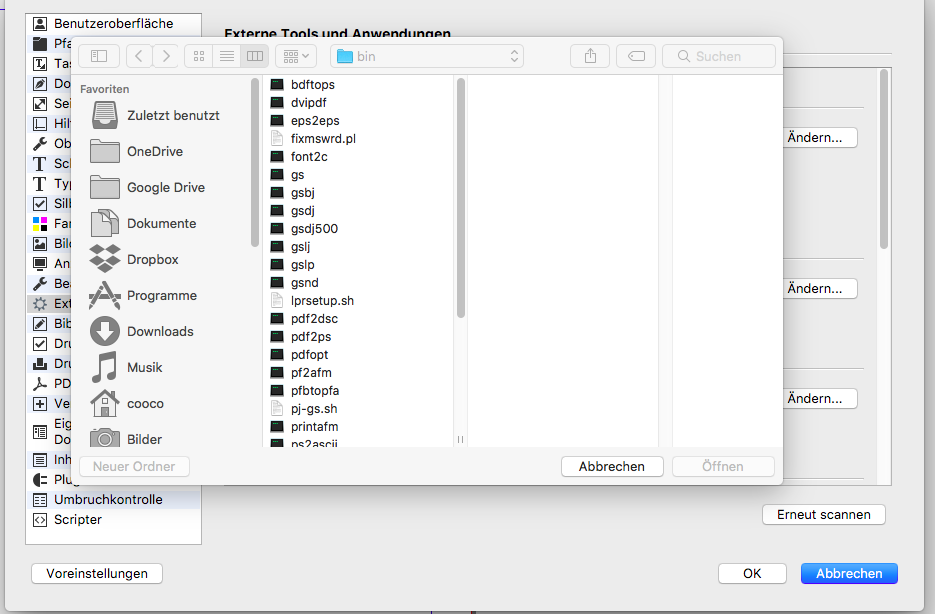Switch to list view
This screenshot has width=935, height=614.
(x=226, y=56)
